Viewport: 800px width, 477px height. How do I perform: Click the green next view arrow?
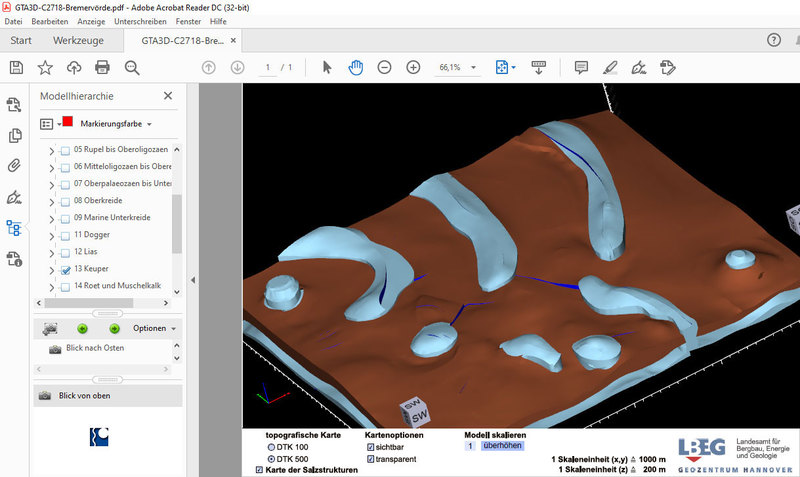tap(114, 328)
